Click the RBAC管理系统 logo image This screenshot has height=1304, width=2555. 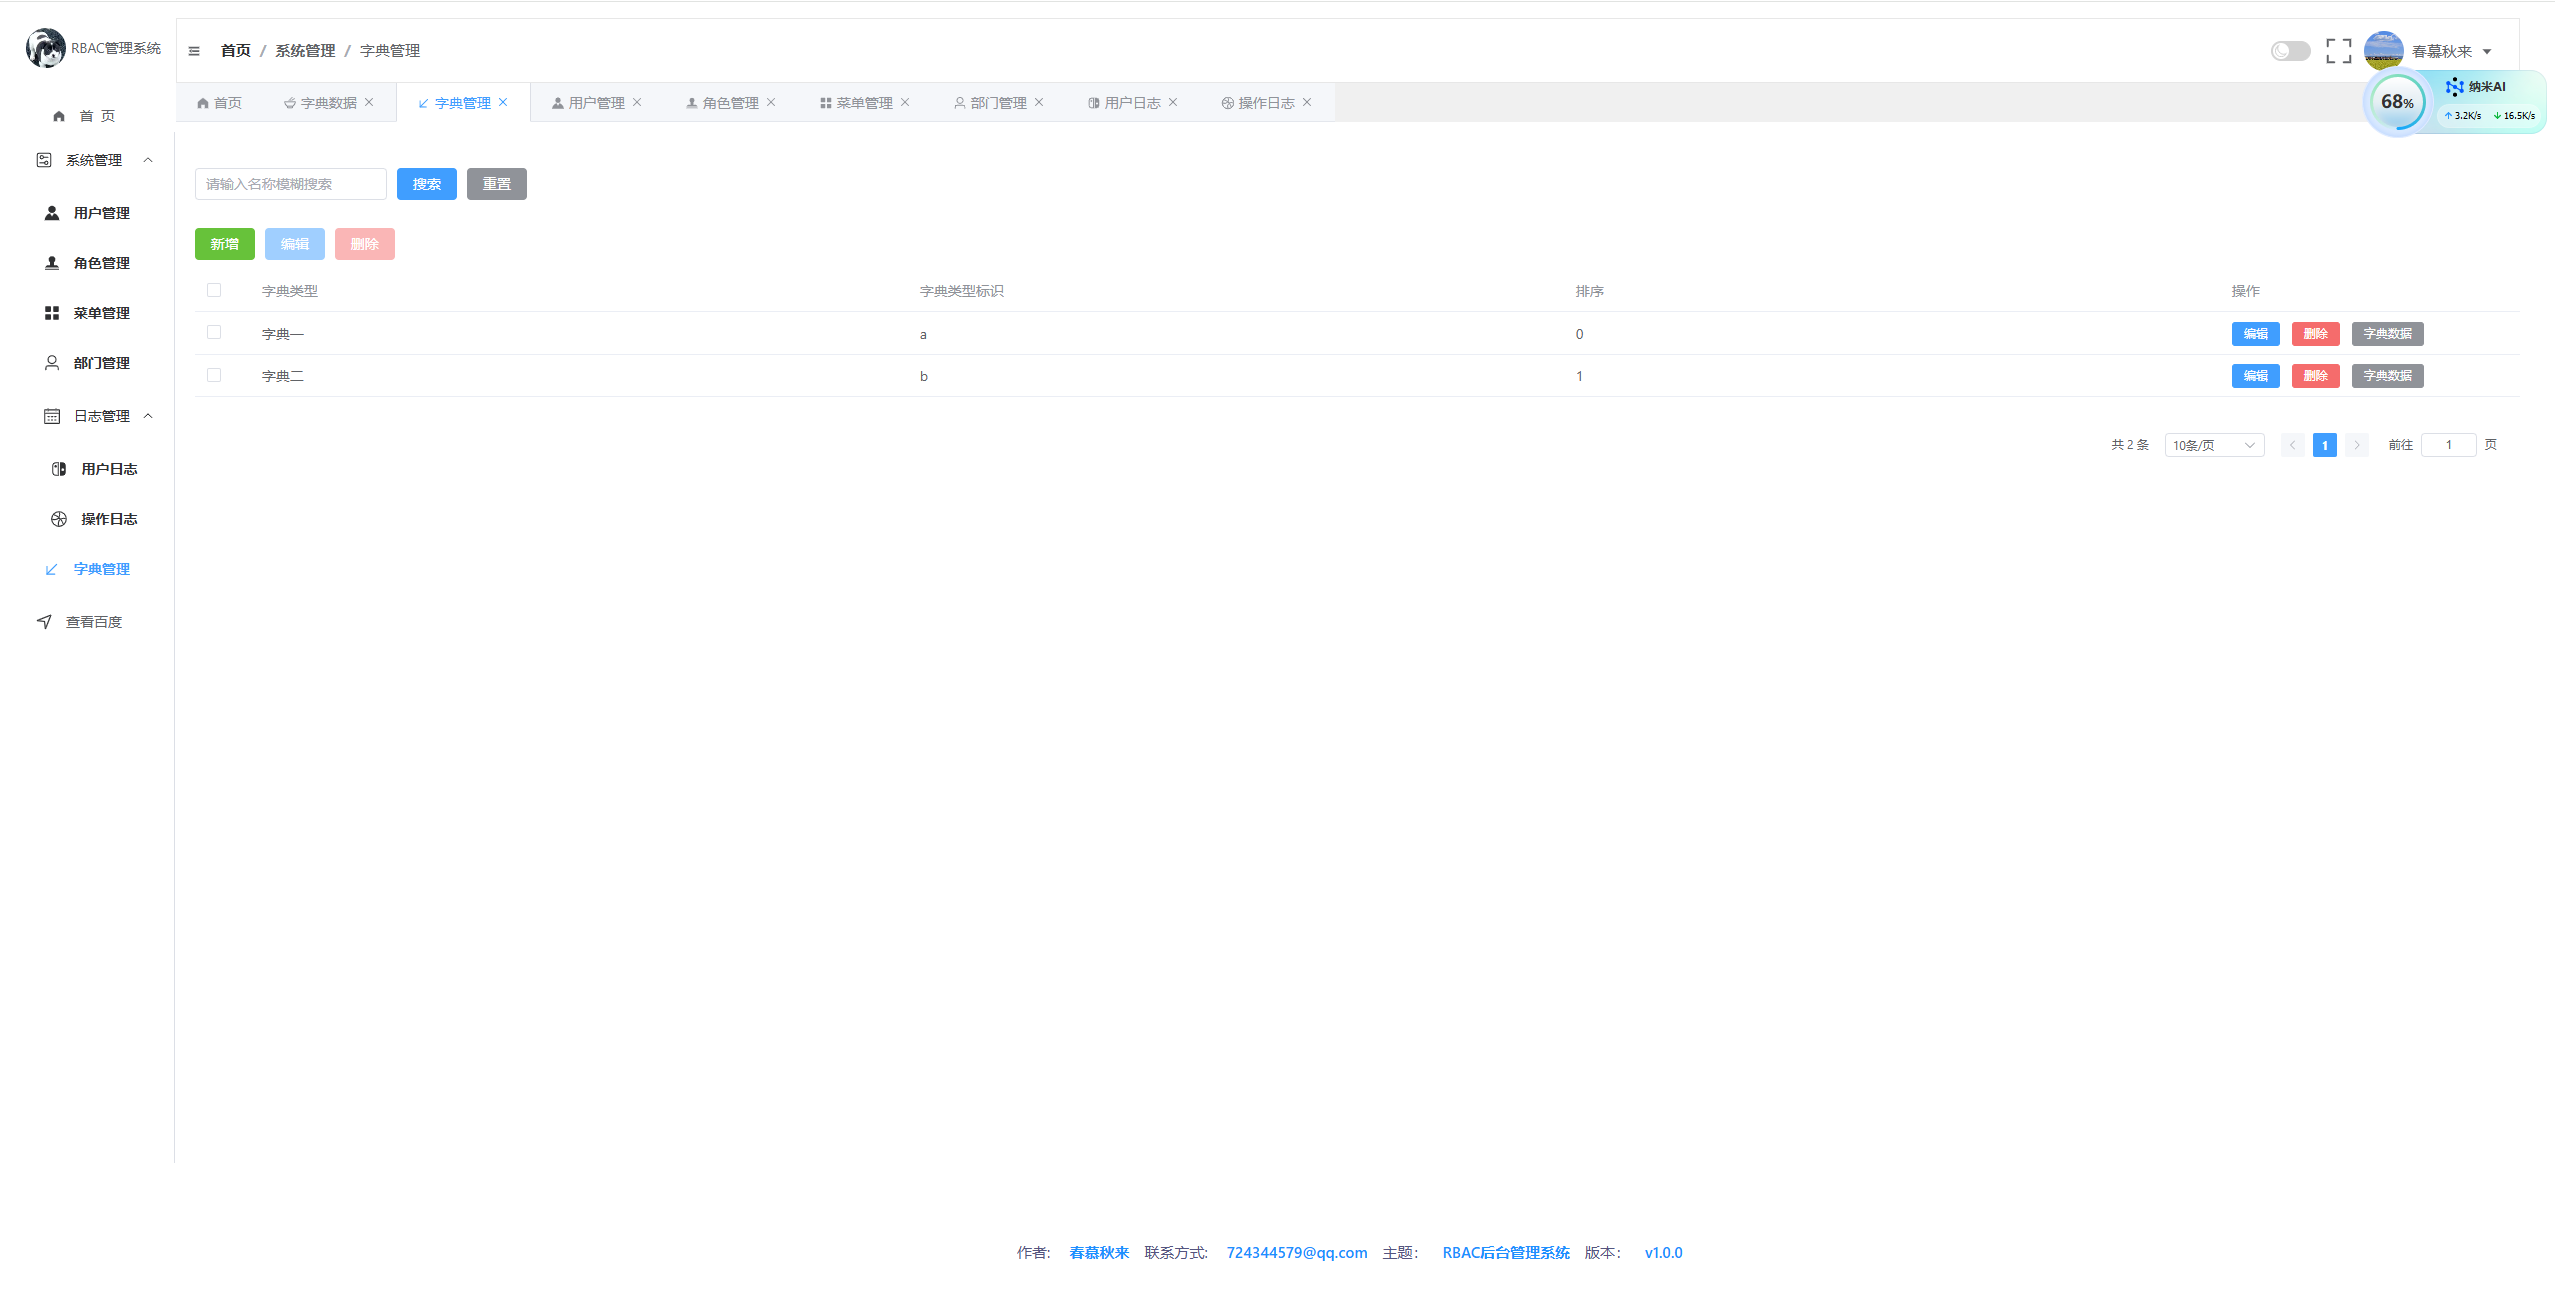point(46,48)
